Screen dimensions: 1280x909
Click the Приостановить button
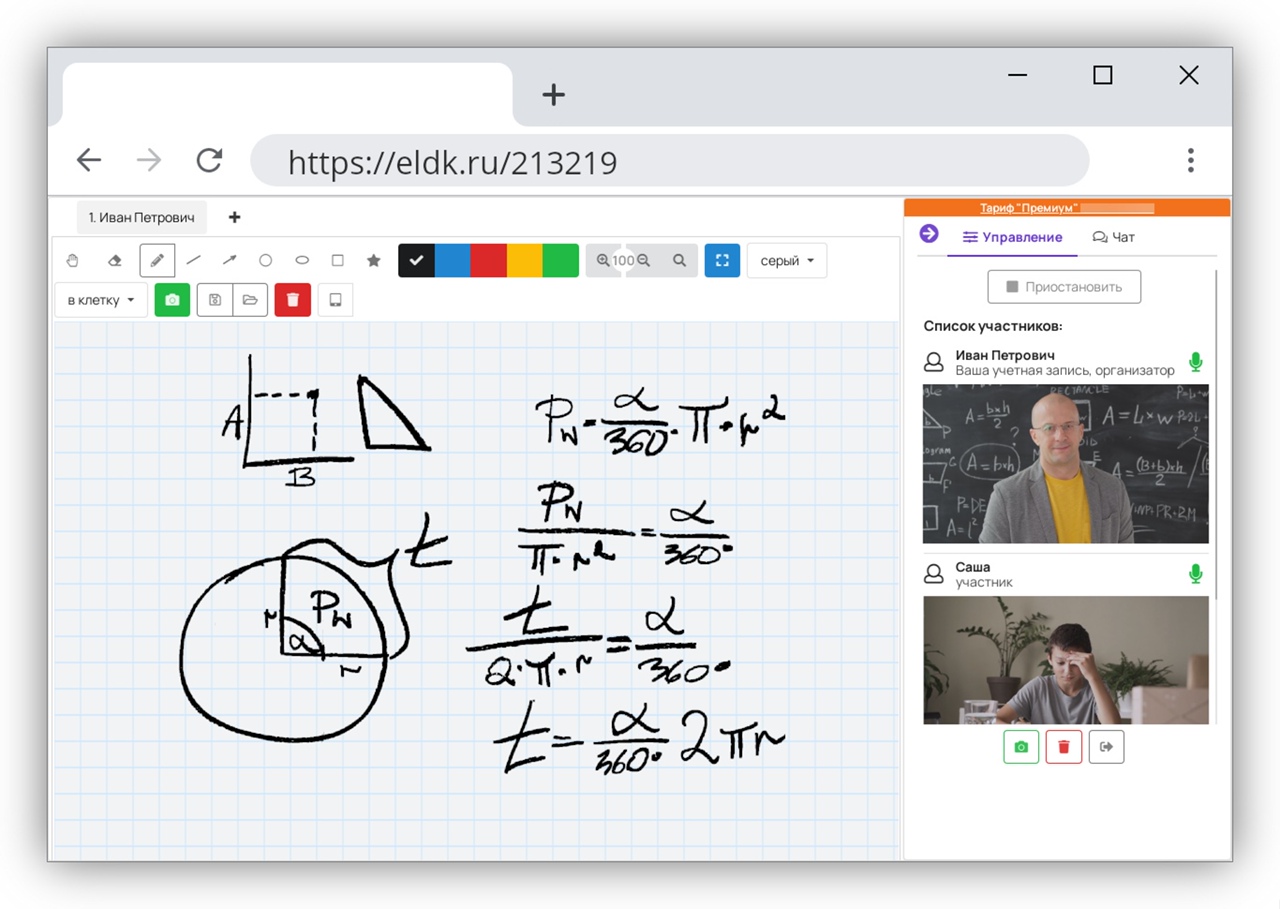[1064, 286]
